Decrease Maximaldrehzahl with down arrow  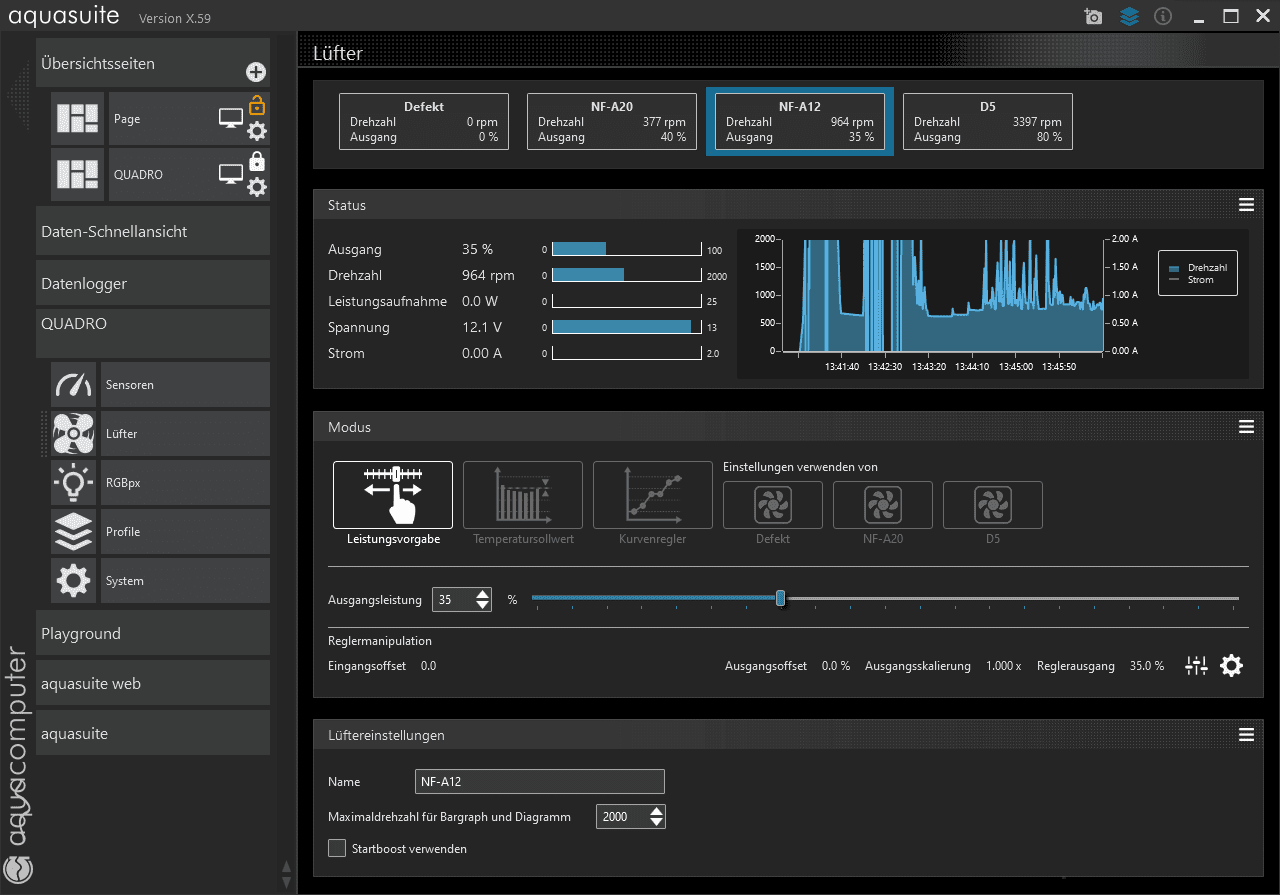(x=656, y=822)
